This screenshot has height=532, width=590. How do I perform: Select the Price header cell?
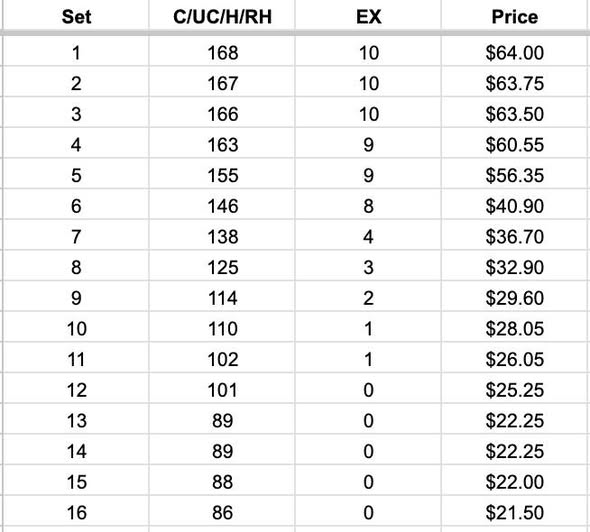515,17
